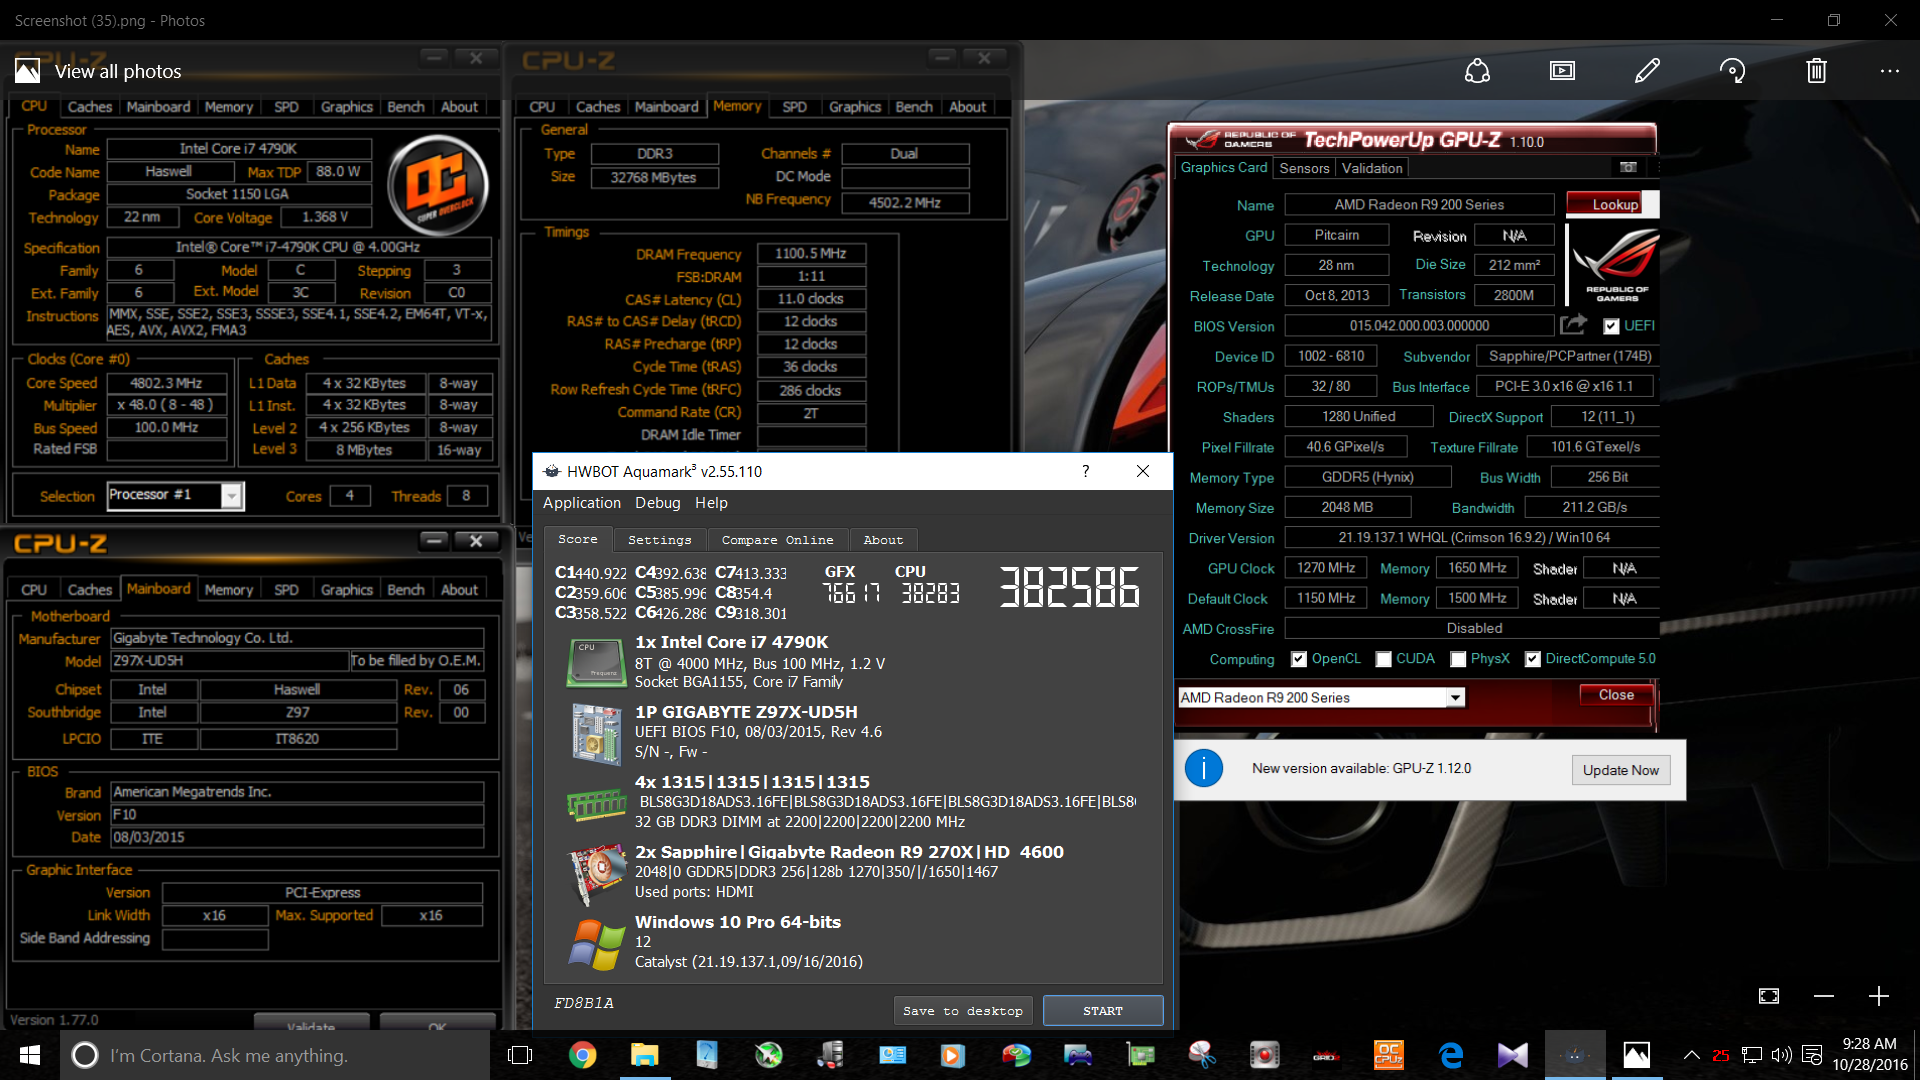This screenshot has height=1080, width=1920.
Task: Click the fit-to-window icon in Photos
Action: click(1769, 996)
